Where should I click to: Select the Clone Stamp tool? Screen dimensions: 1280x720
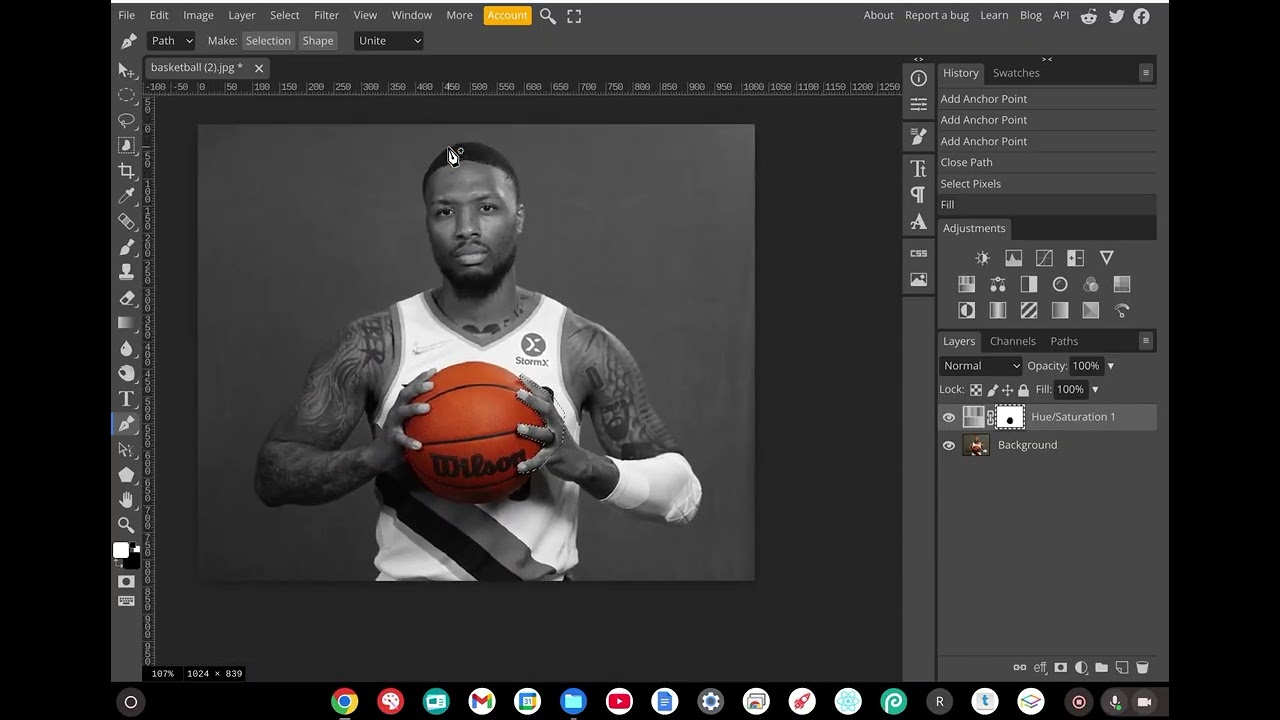tap(127, 272)
